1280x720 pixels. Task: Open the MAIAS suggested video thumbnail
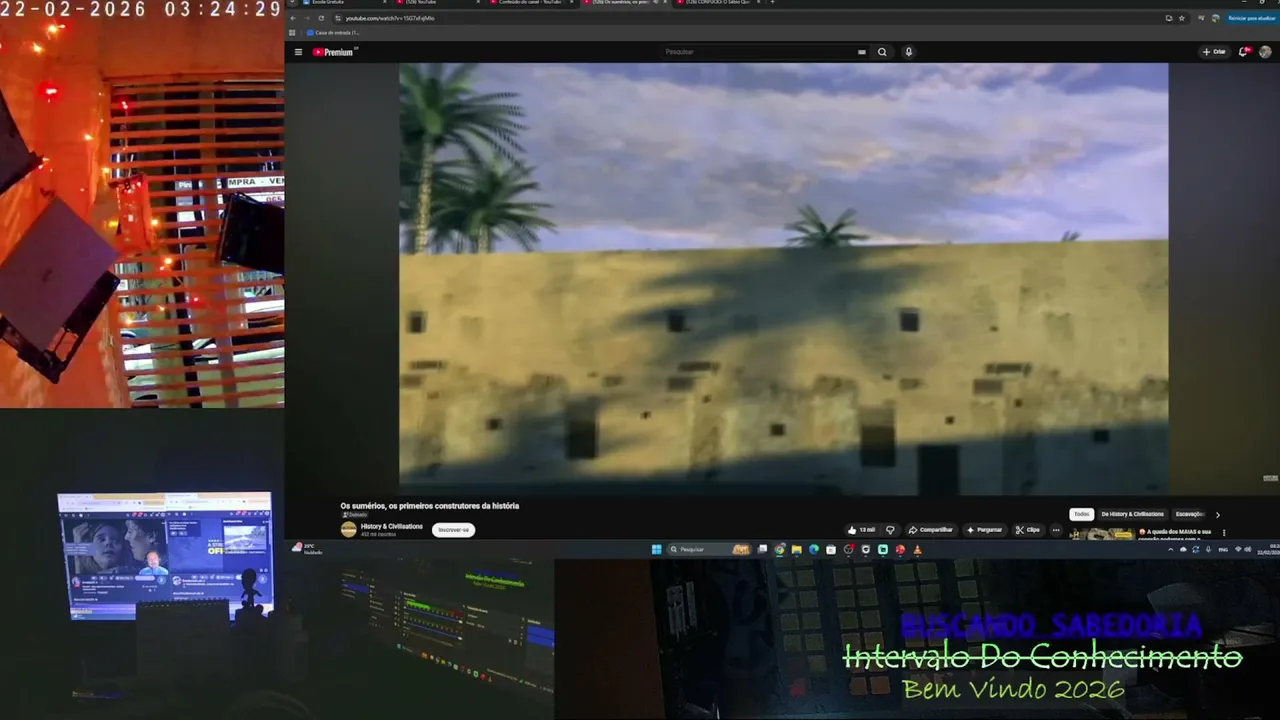[1102, 534]
